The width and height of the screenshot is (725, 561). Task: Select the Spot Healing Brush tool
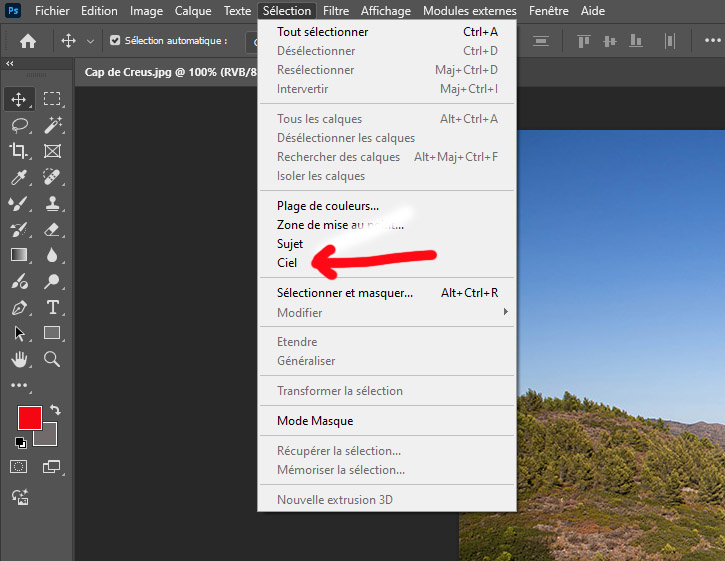click(x=52, y=177)
